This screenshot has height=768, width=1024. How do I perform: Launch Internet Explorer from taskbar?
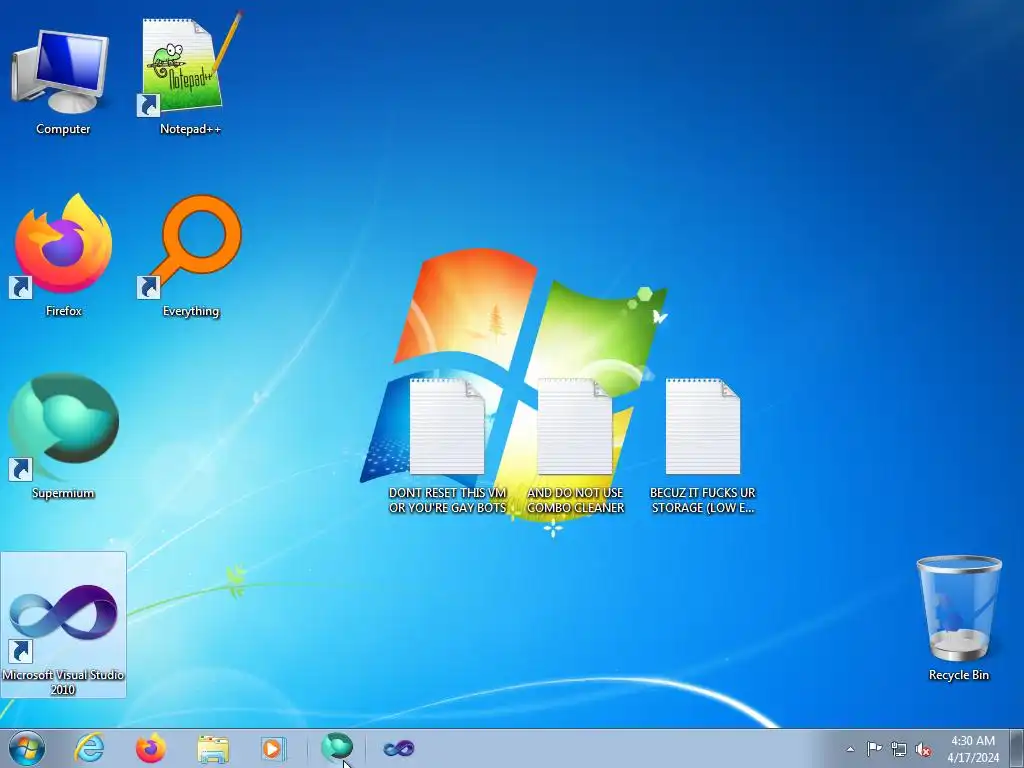point(89,748)
